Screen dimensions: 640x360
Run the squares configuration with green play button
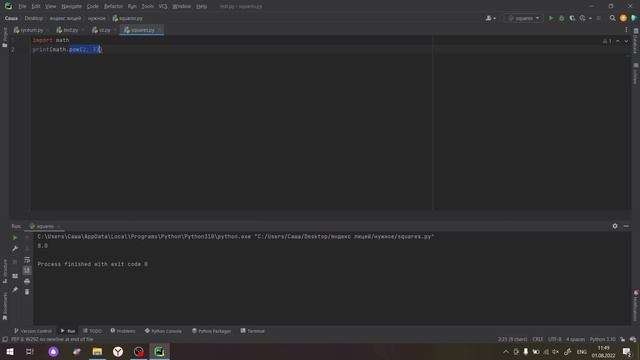[x=551, y=18]
